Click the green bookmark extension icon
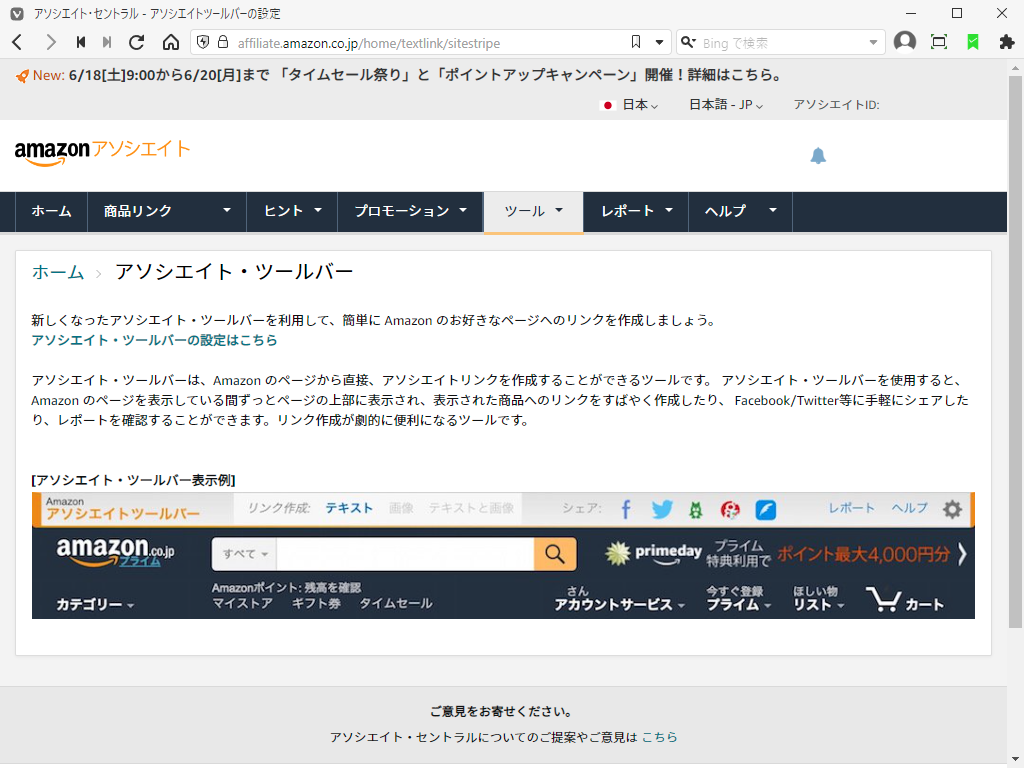The height and width of the screenshot is (768, 1024). [x=973, y=42]
